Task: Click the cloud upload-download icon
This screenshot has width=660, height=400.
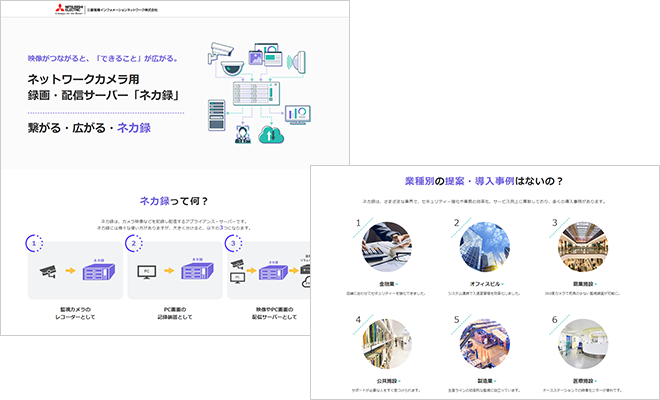Action: pyautogui.click(x=271, y=134)
